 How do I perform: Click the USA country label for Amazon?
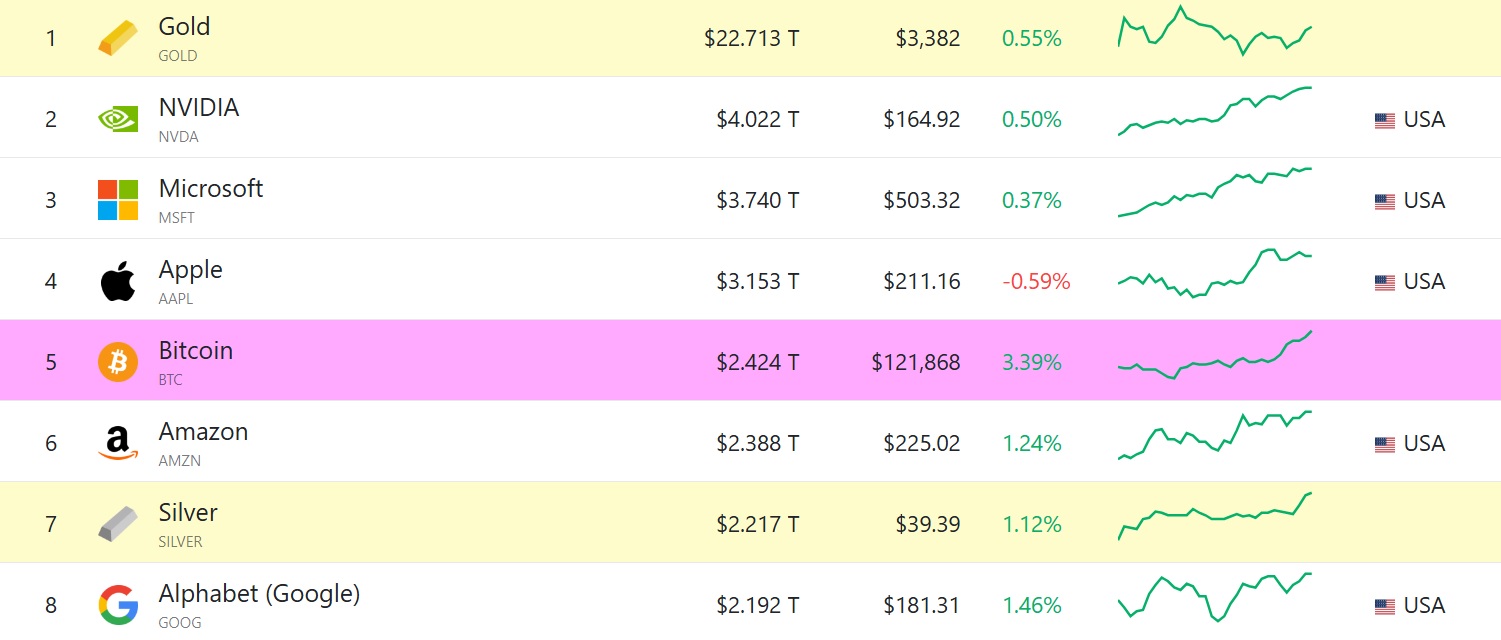pyautogui.click(x=1424, y=443)
